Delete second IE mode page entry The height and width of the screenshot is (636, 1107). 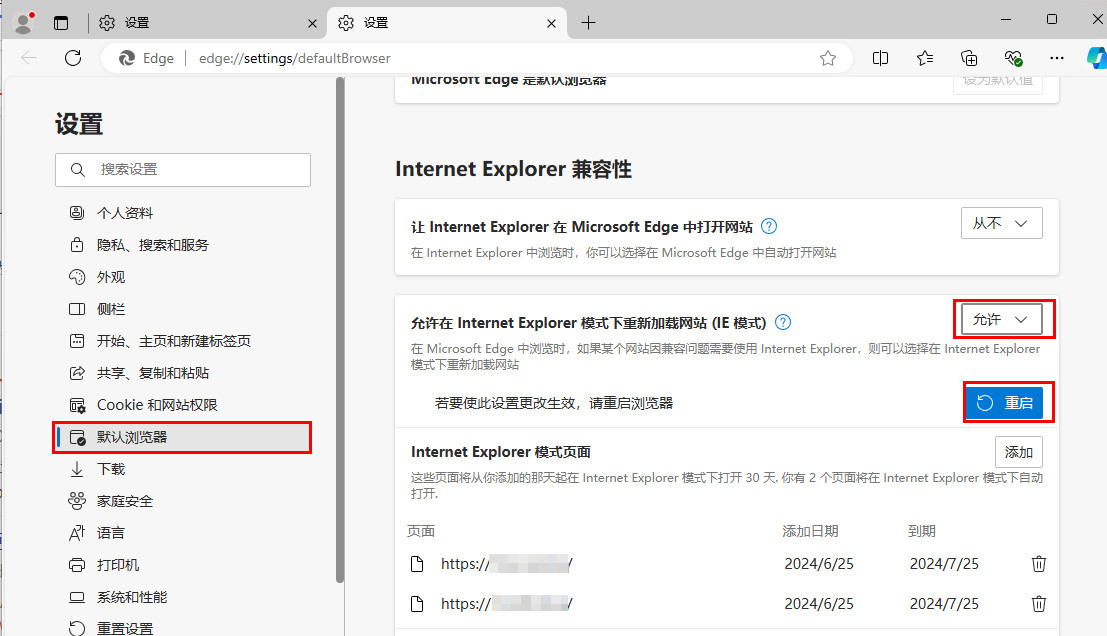[1039, 604]
